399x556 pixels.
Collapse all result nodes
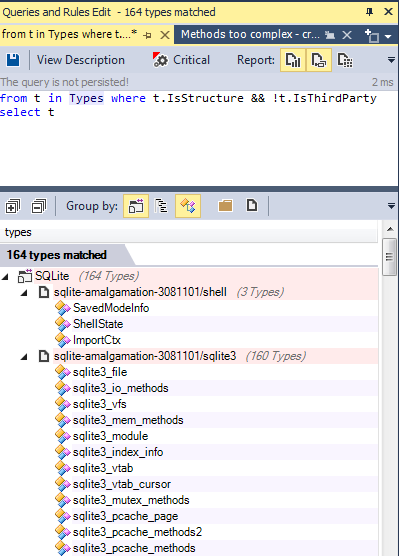pyautogui.click(x=39, y=206)
